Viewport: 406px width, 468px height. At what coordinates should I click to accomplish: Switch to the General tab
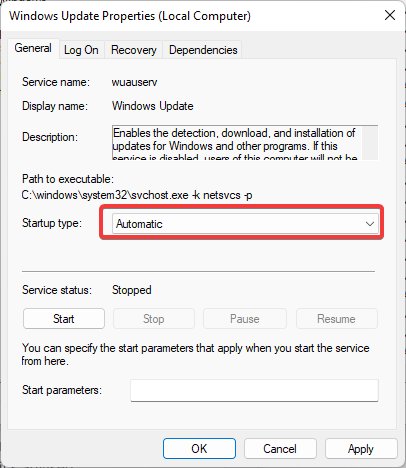33,48
